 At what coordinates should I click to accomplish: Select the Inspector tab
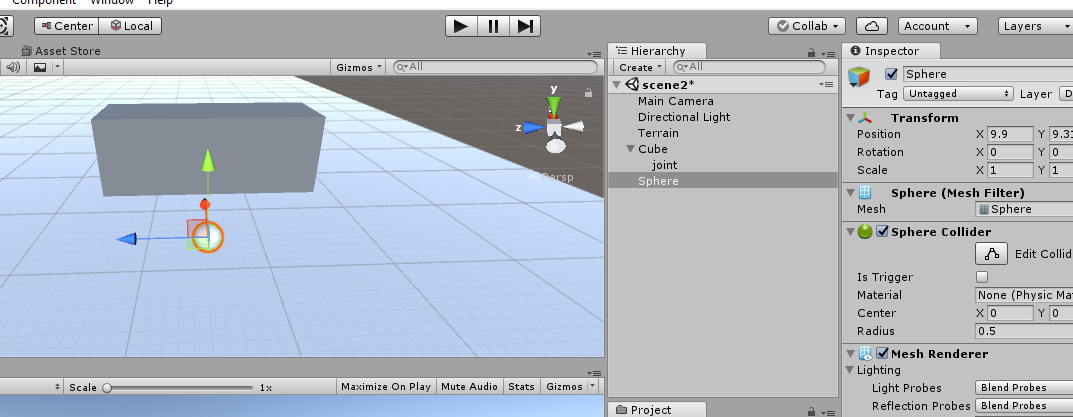point(891,51)
